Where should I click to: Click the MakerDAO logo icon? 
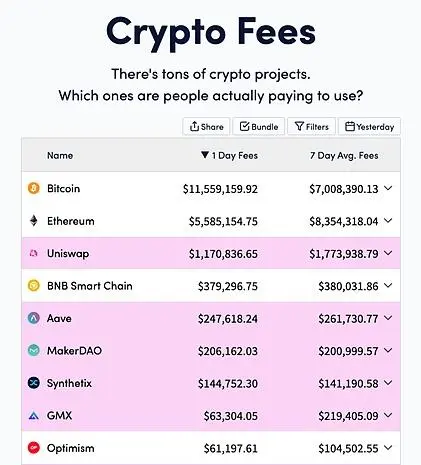pos(33,350)
